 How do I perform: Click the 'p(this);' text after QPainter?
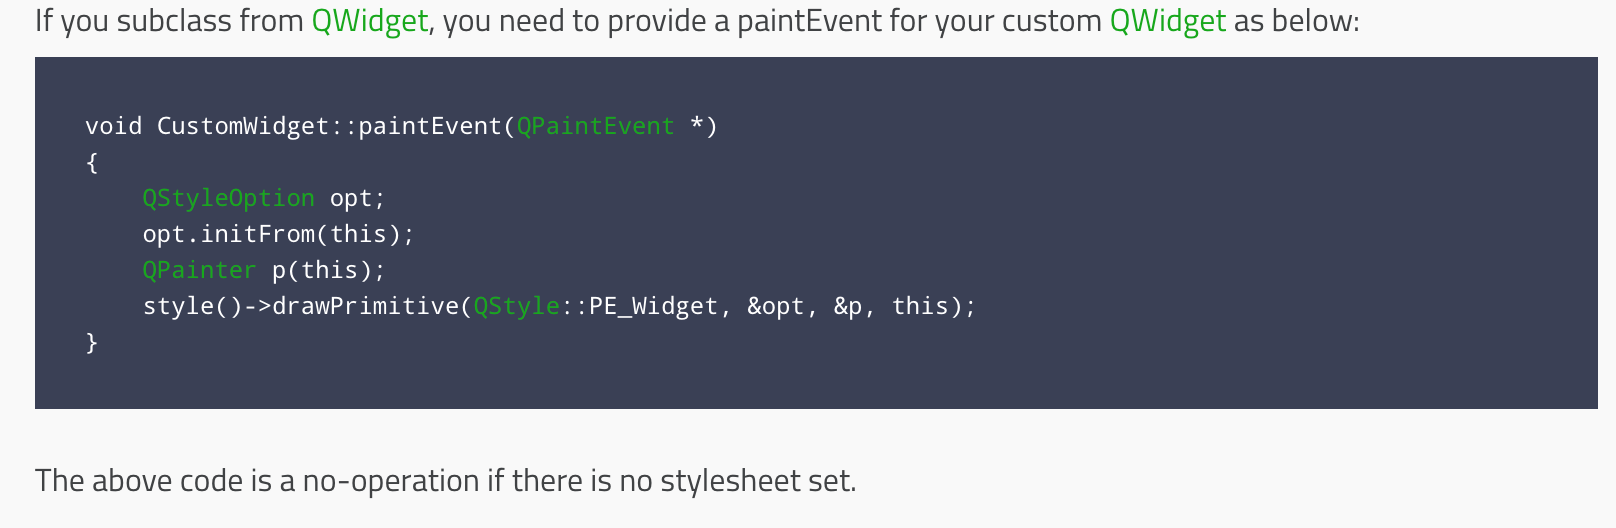click(328, 270)
